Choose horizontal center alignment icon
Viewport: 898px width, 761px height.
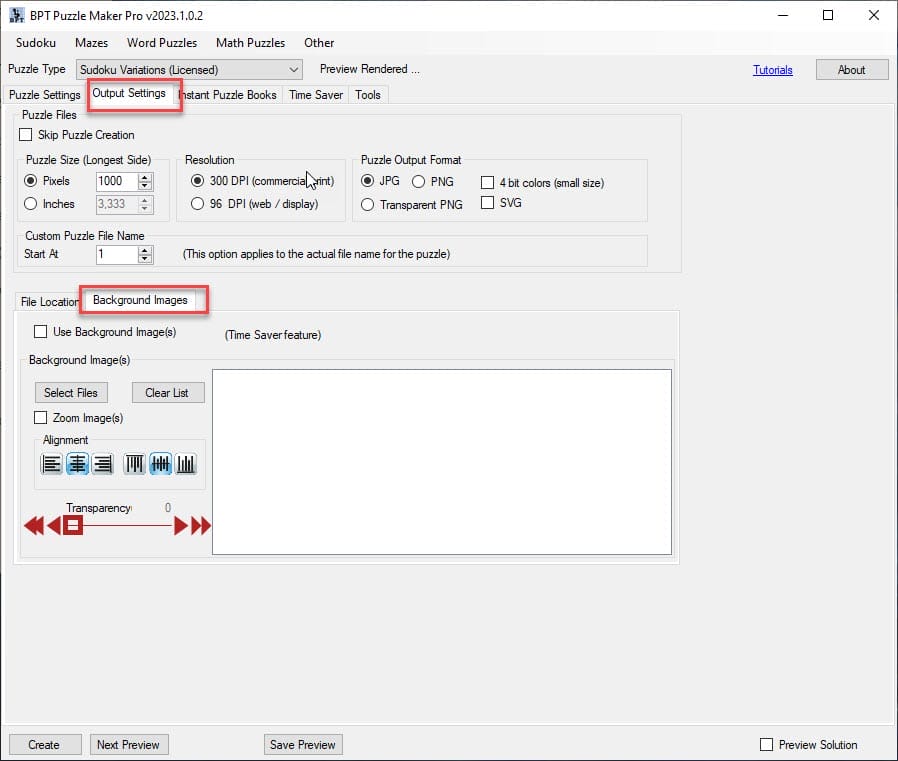77,464
